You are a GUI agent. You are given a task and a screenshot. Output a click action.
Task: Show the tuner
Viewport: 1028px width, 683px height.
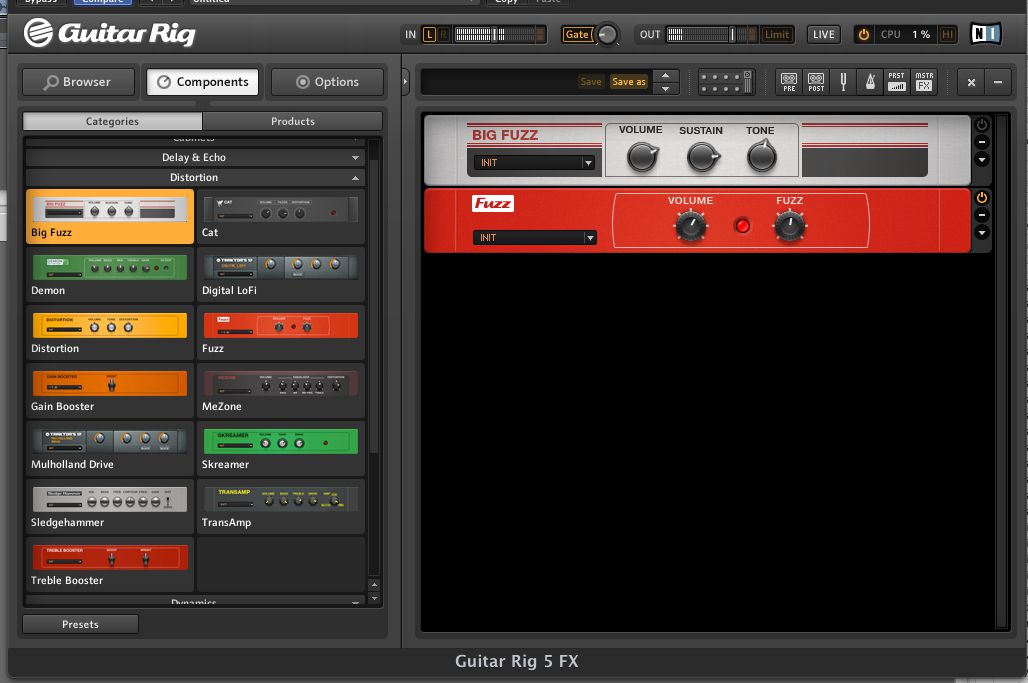click(843, 82)
